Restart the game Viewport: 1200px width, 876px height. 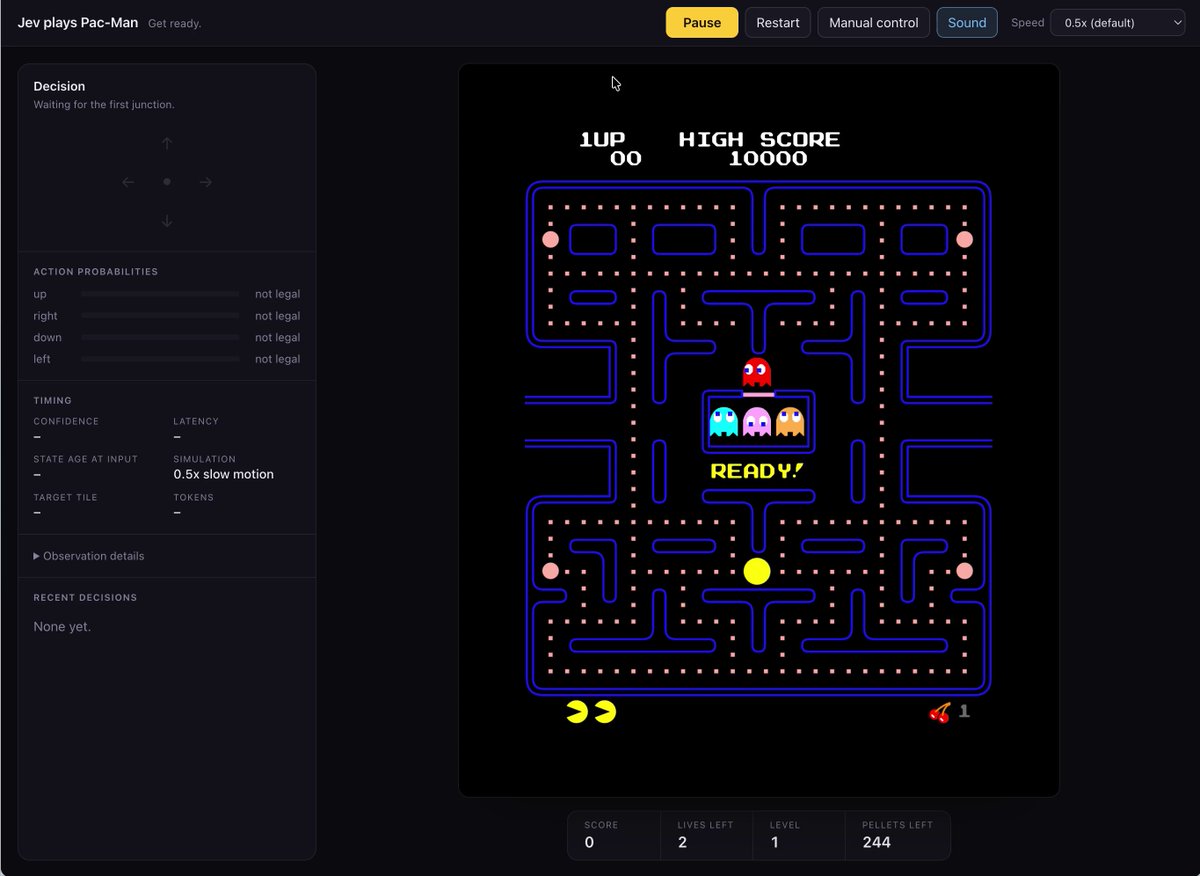click(x=778, y=23)
